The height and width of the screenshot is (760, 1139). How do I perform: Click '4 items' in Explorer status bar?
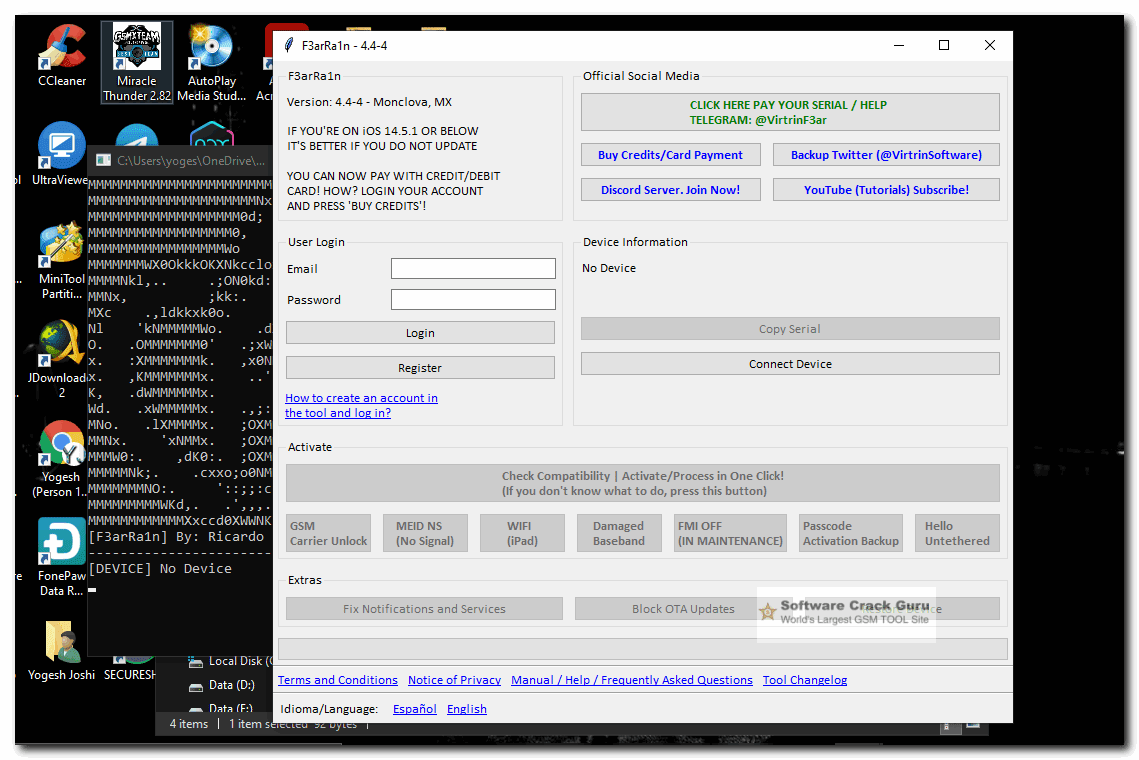pos(189,724)
